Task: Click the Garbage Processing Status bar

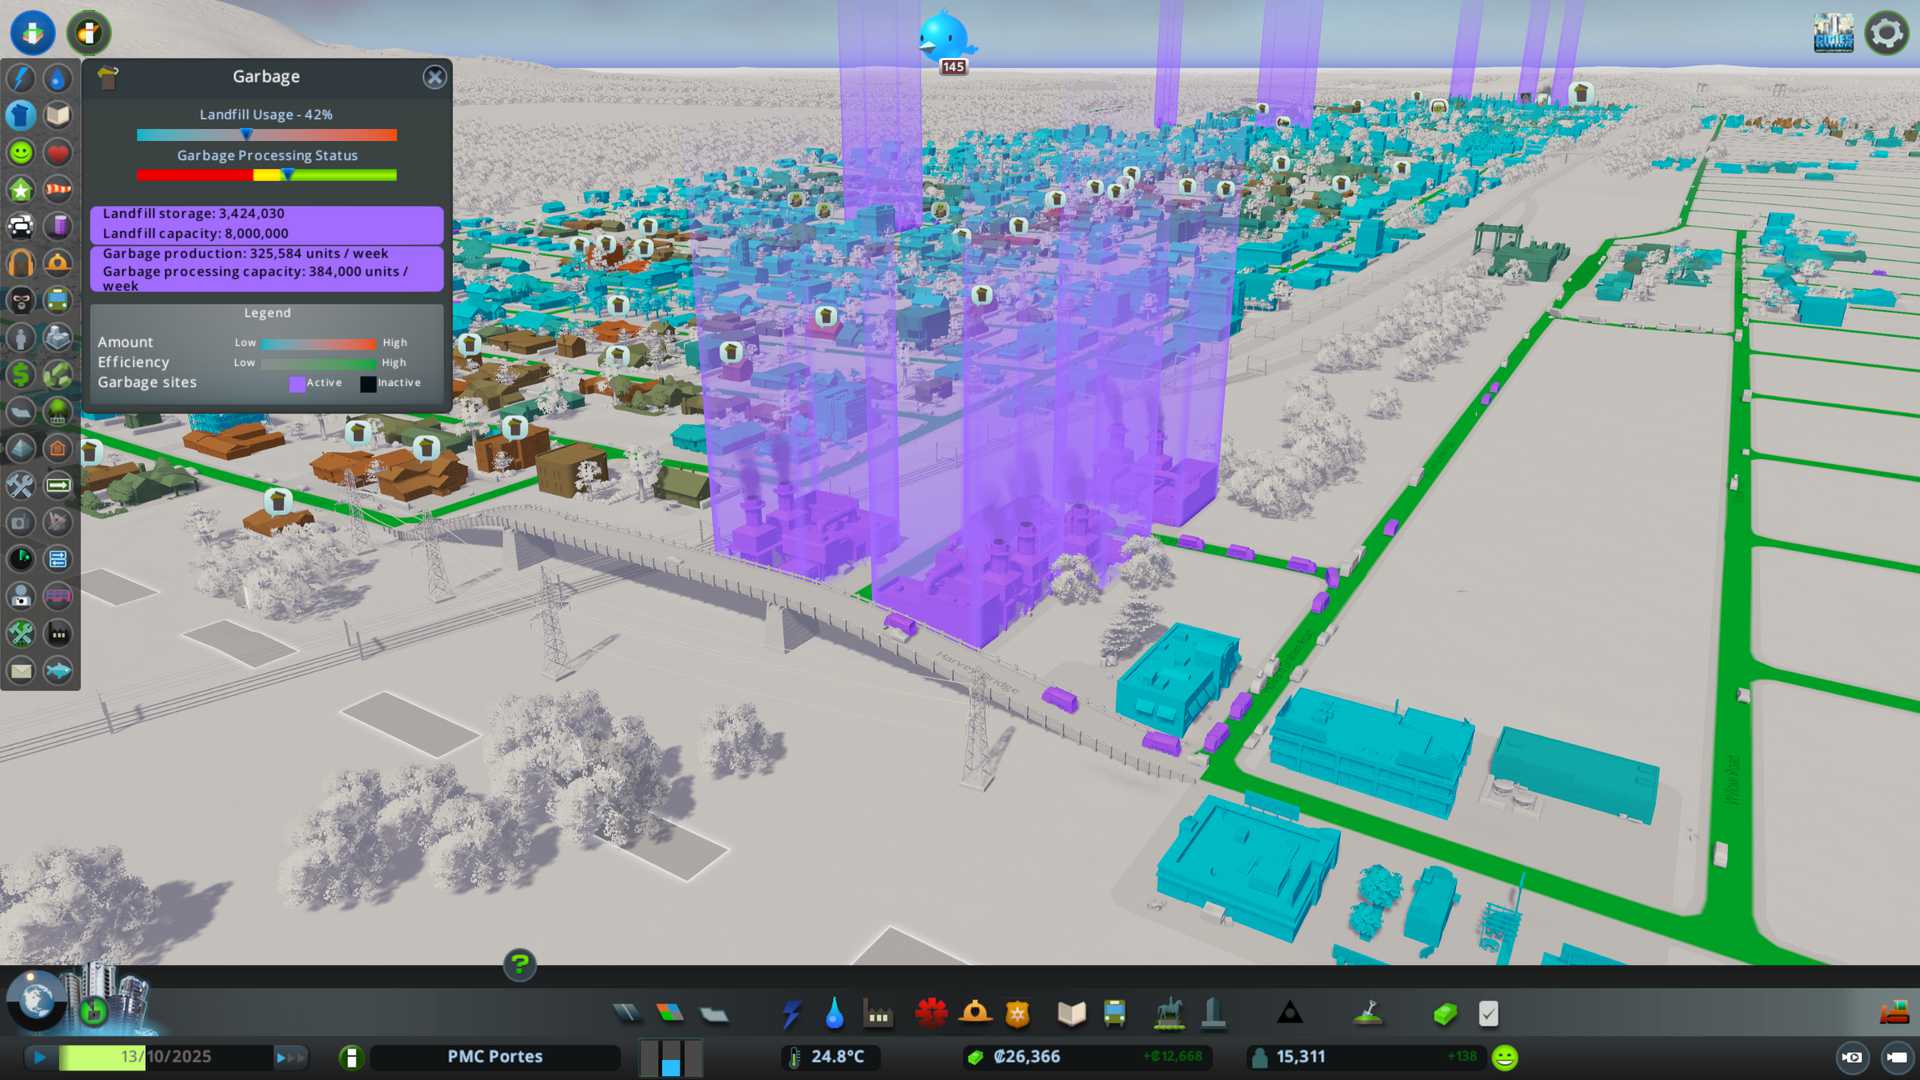Action: point(267,175)
